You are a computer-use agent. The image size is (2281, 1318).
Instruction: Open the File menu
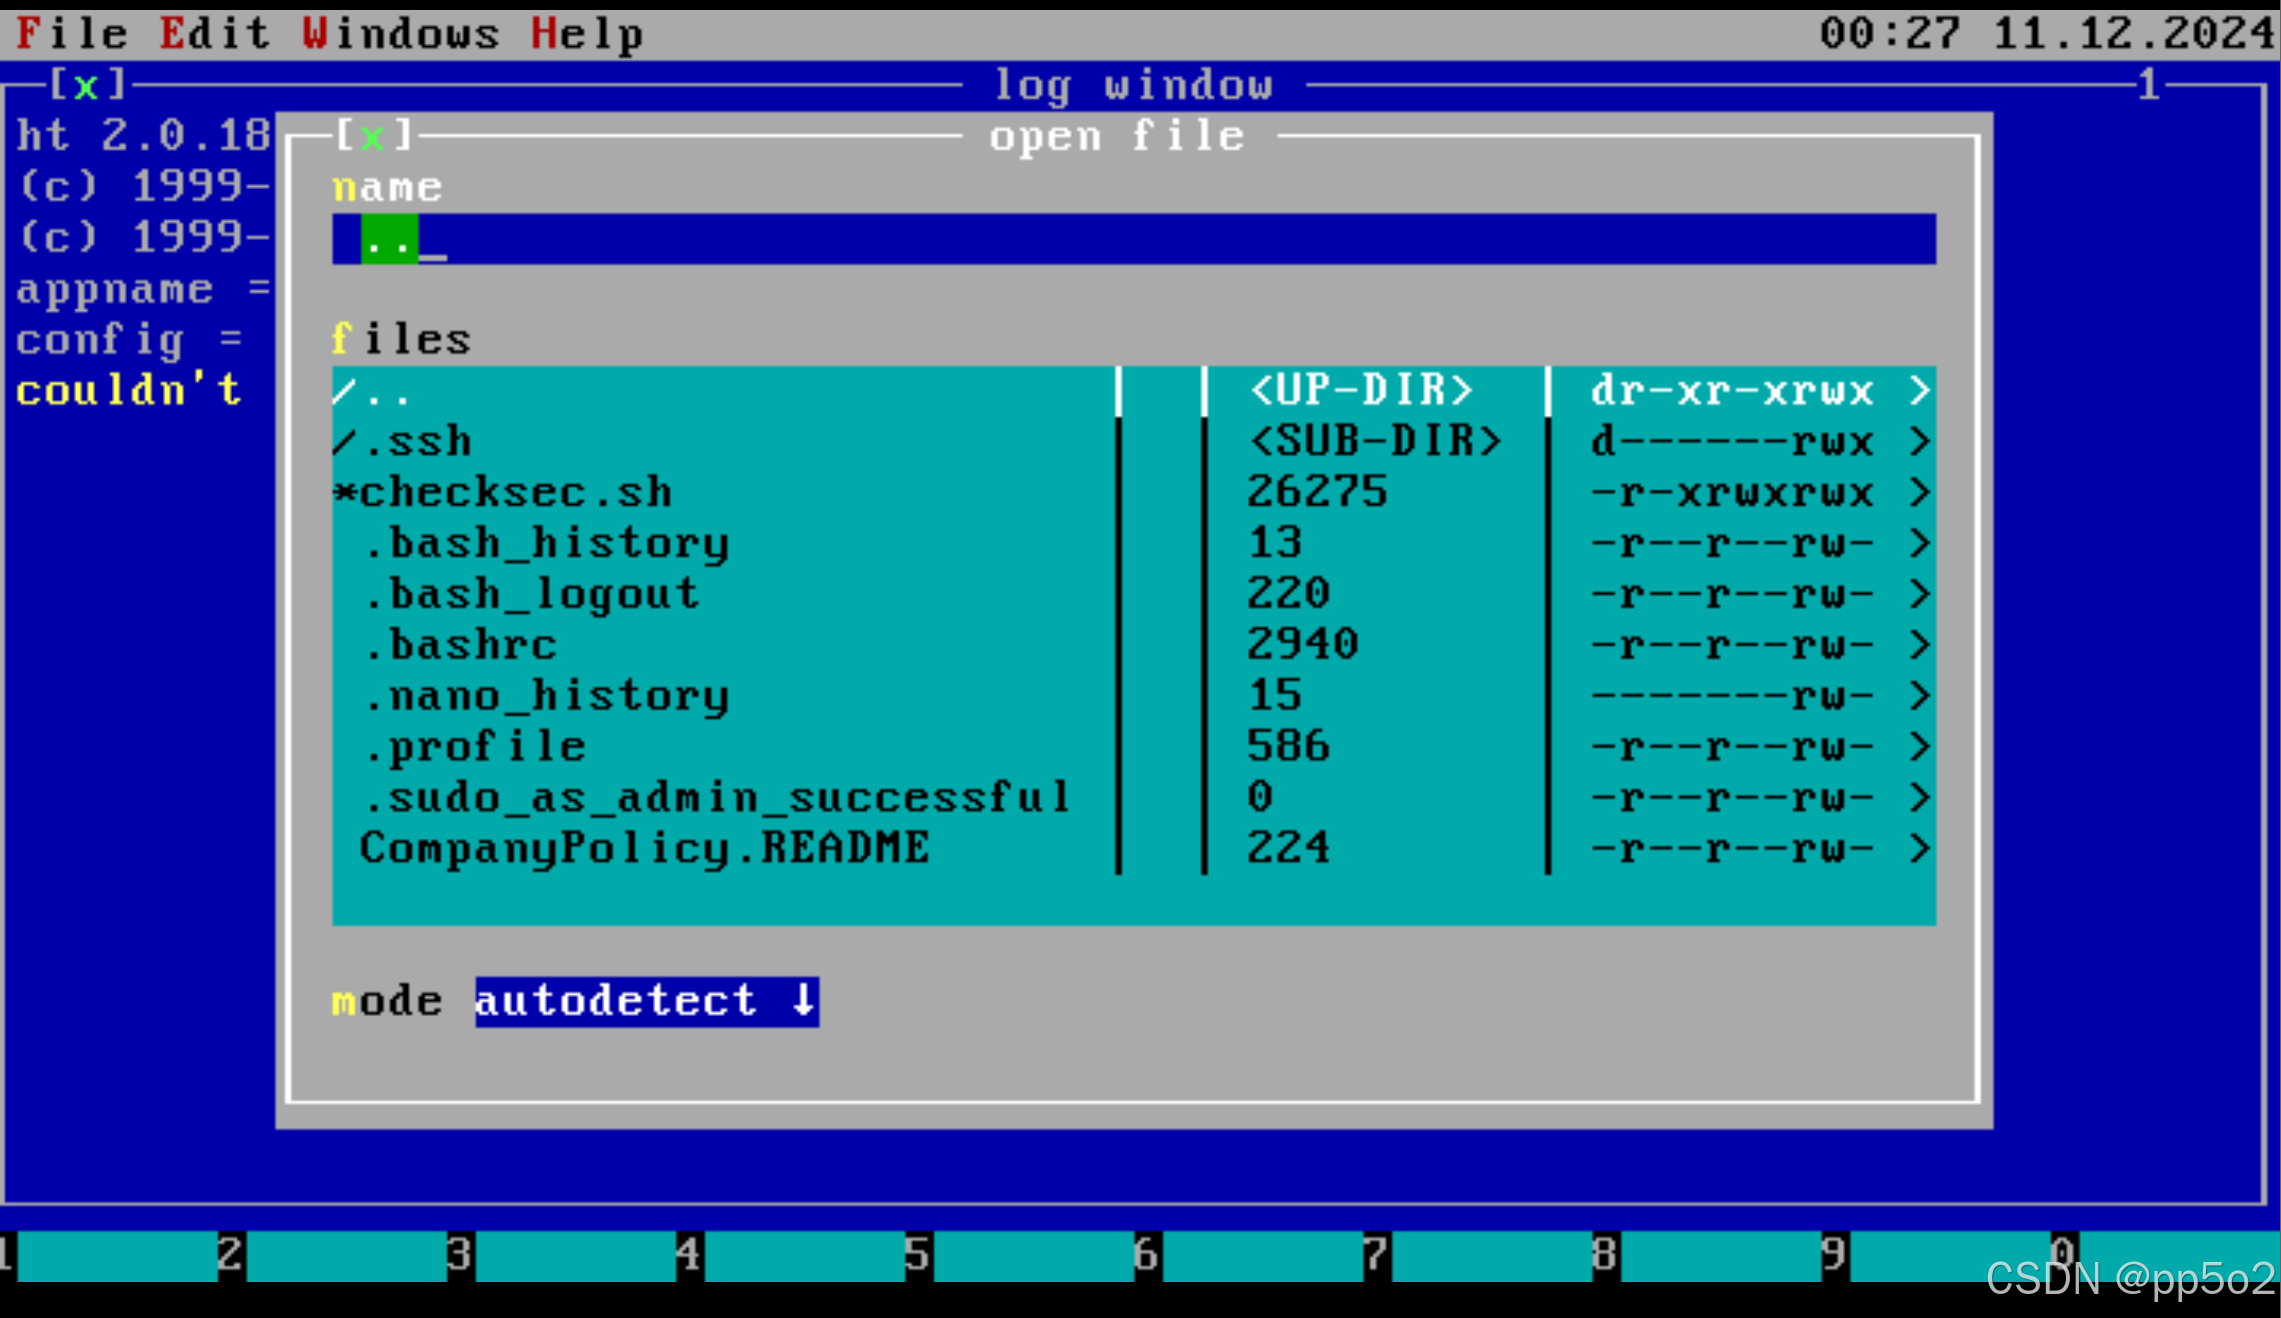(x=72, y=33)
